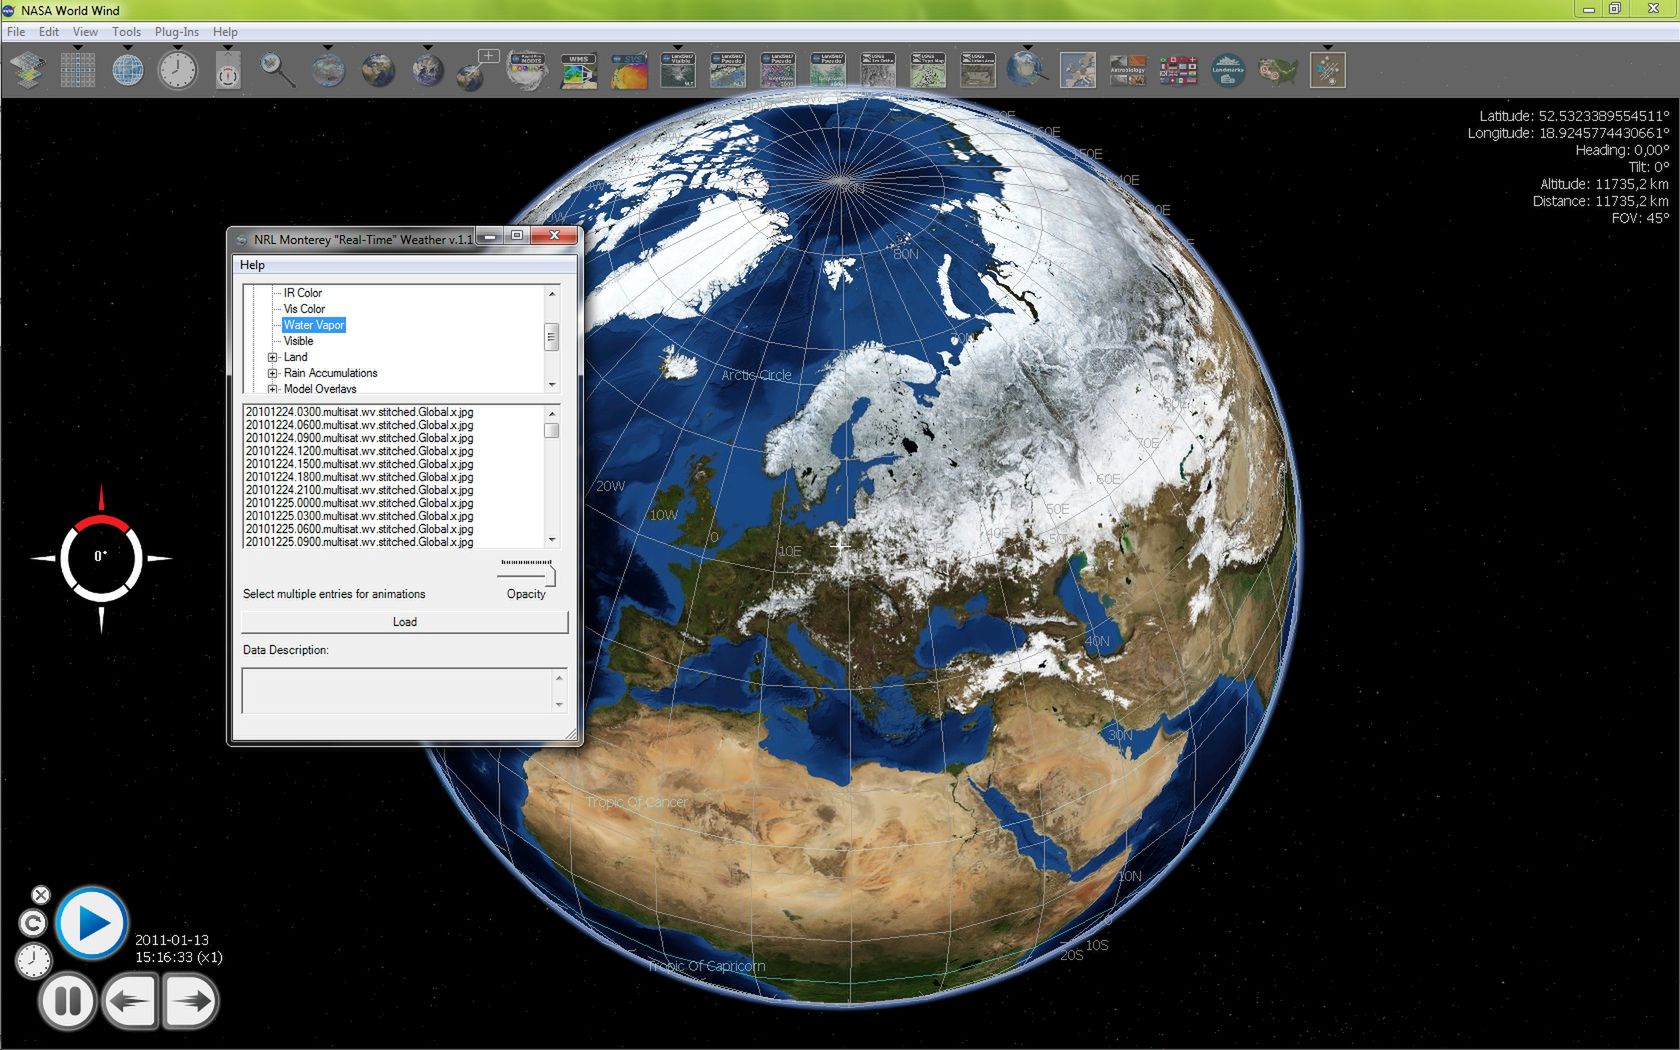
Task: Toggle the wireframe globe icon in toolbar
Action: tap(128, 70)
